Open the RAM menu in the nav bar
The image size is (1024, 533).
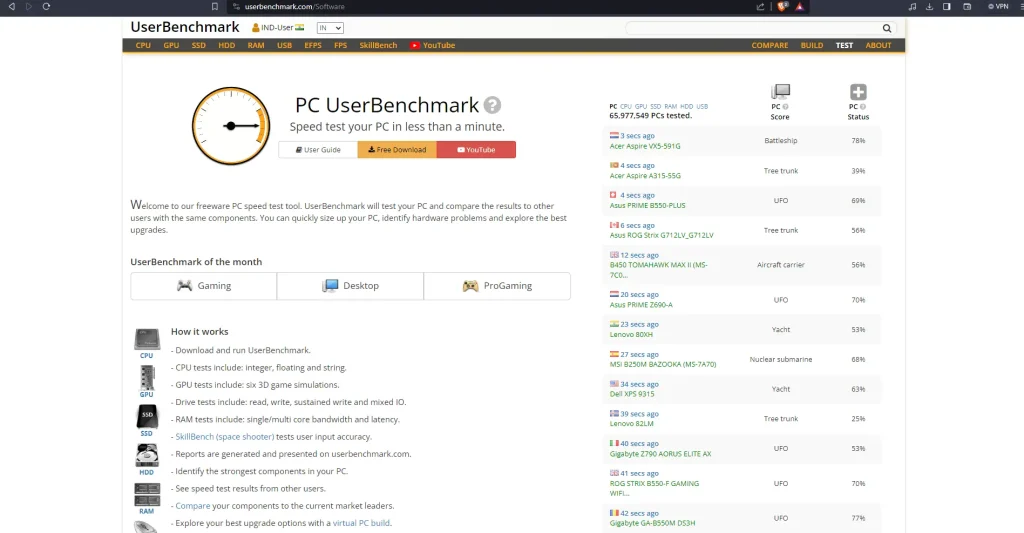pyautogui.click(x=256, y=46)
